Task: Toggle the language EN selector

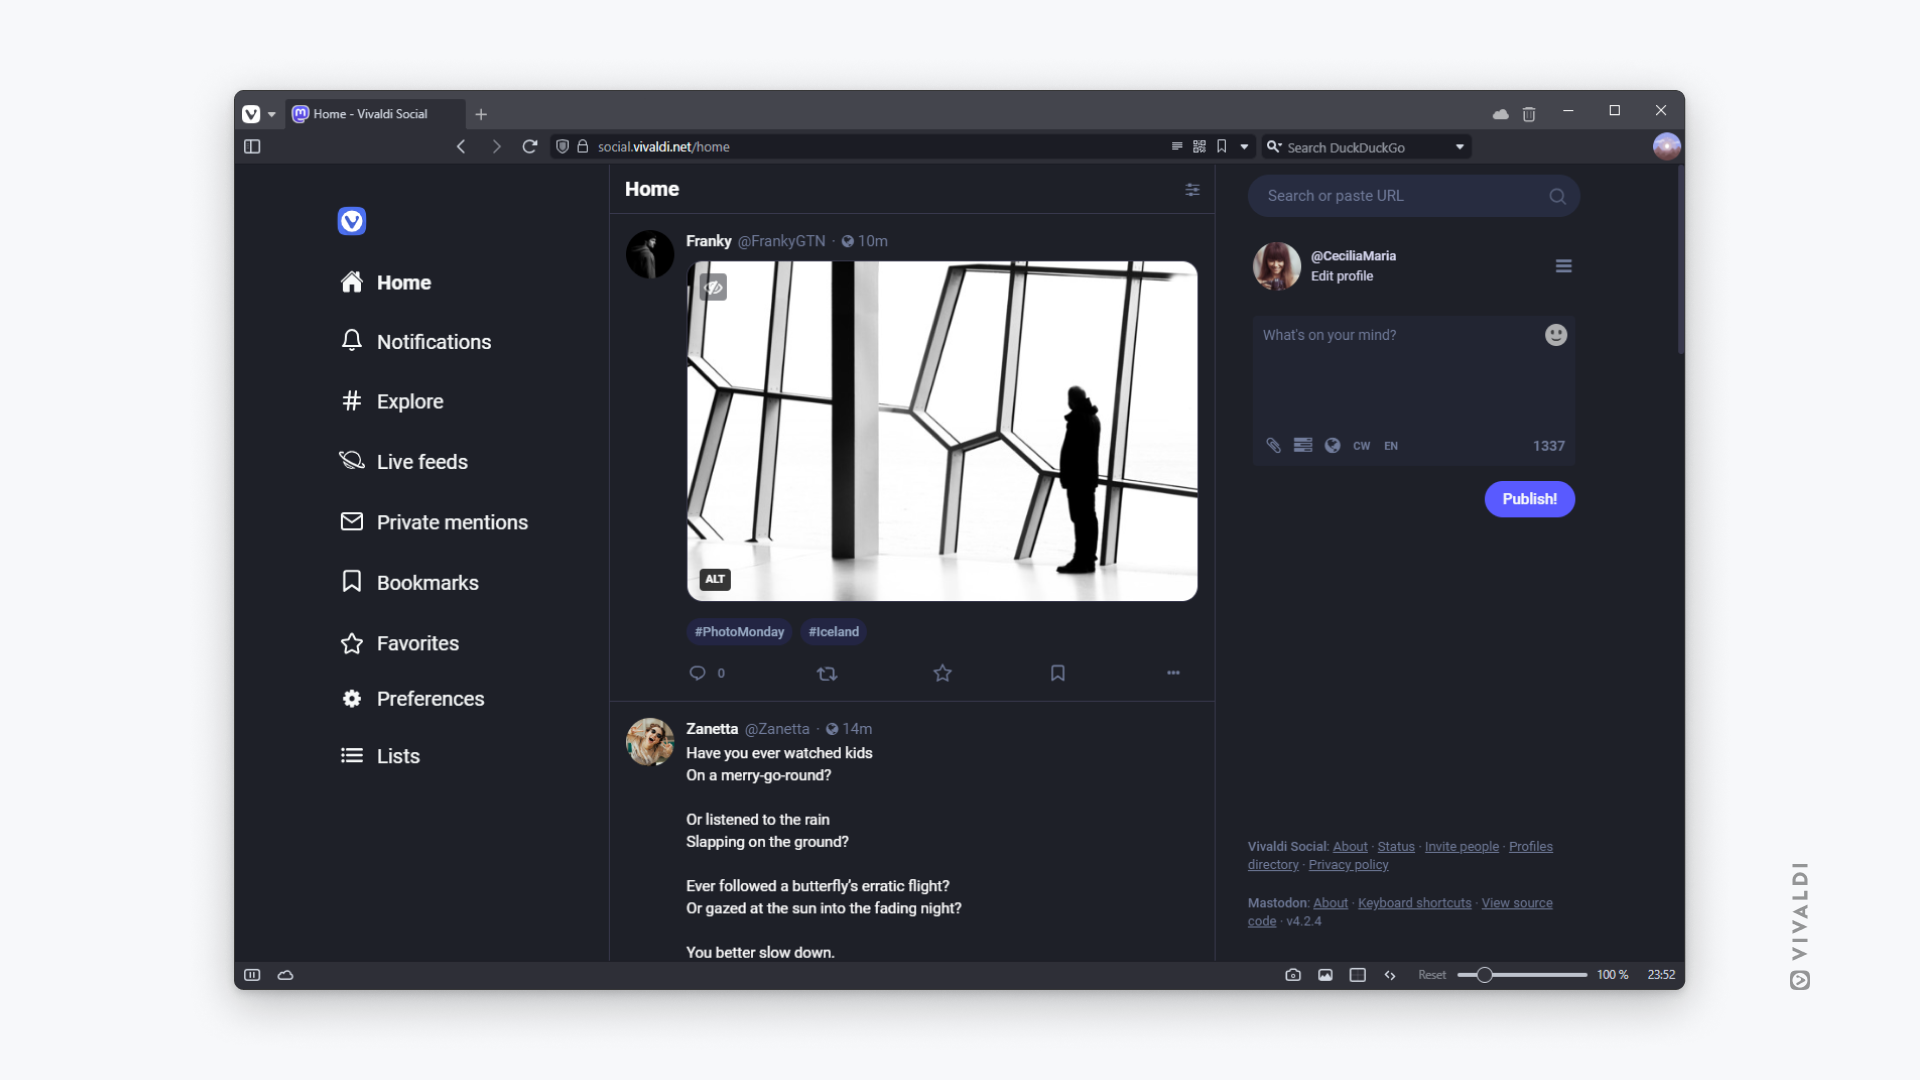Action: pos(1390,444)
